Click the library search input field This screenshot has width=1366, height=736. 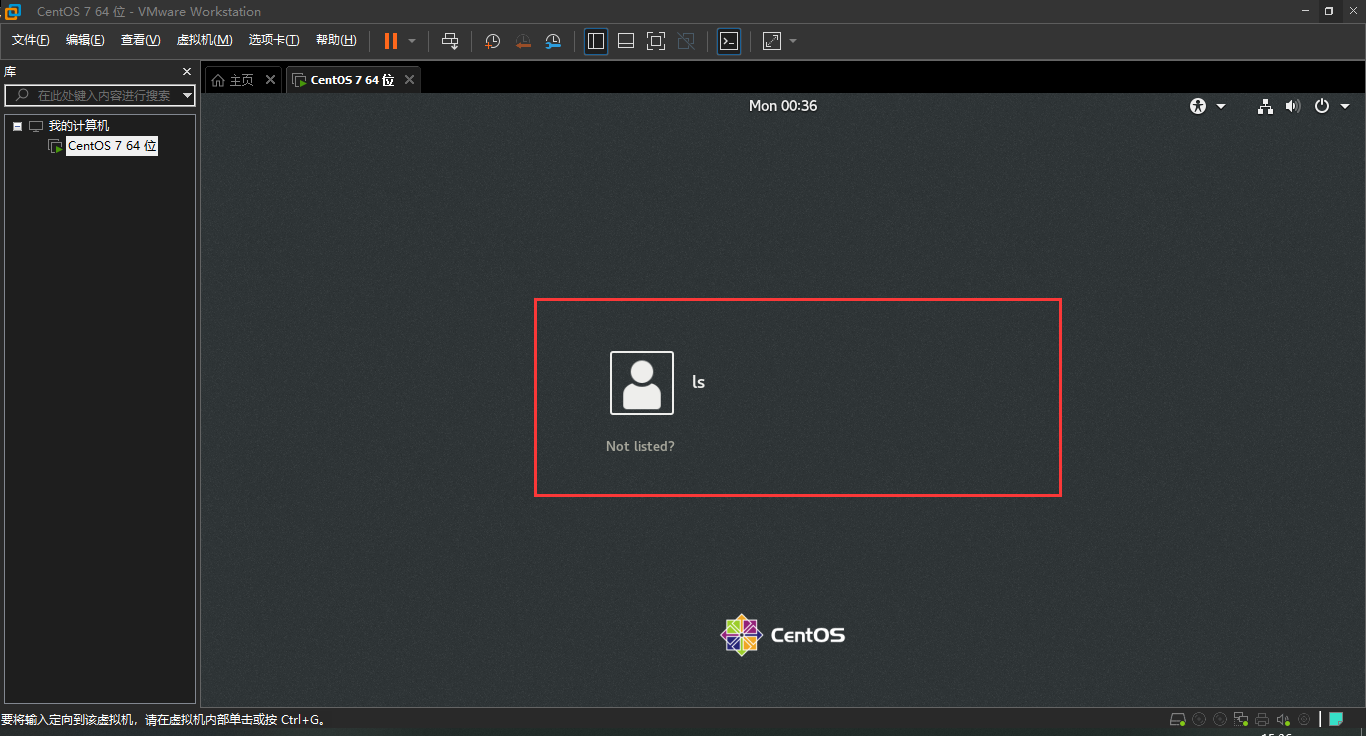click(x=100, y=95)
